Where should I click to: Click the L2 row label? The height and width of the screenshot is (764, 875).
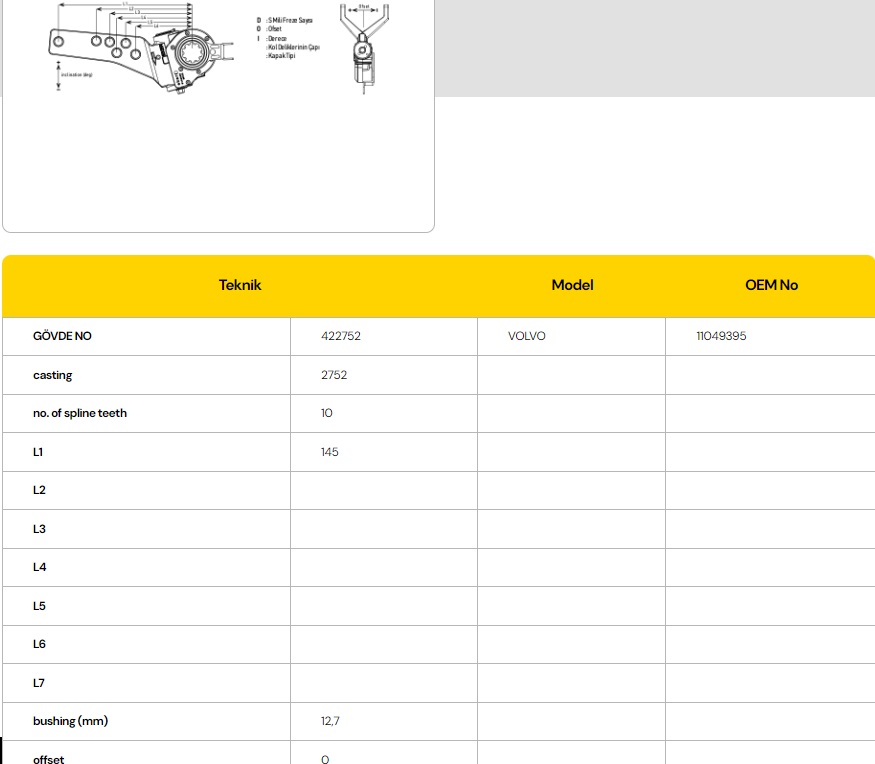(x=39, y=490)
